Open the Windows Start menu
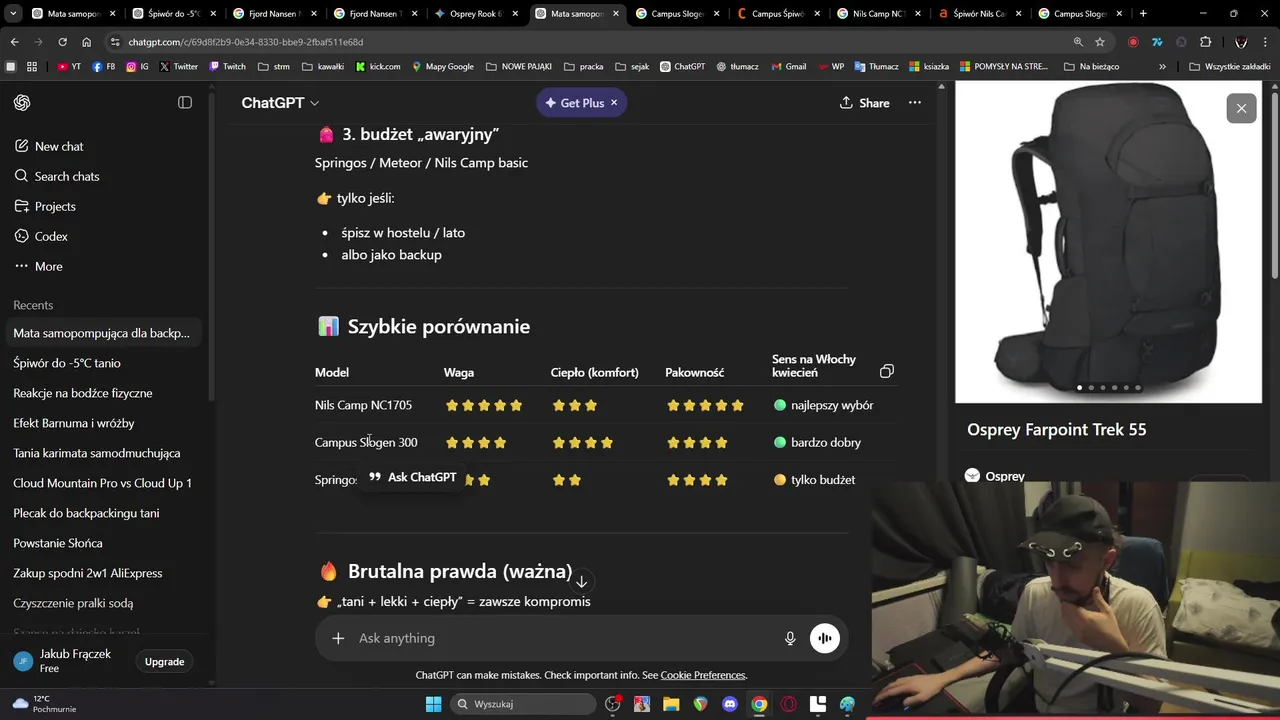 coord(433,704)
